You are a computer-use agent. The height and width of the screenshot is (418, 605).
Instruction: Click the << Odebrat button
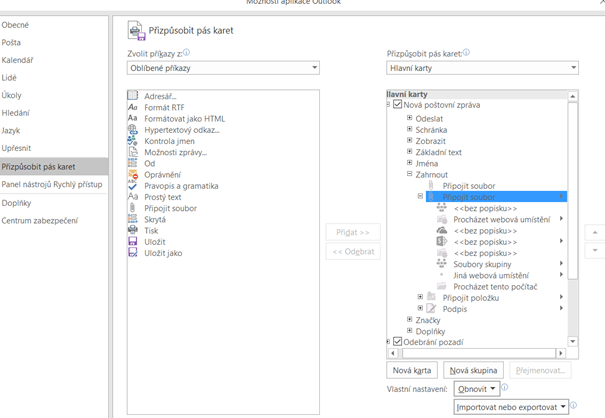click(x=353, y=252)
